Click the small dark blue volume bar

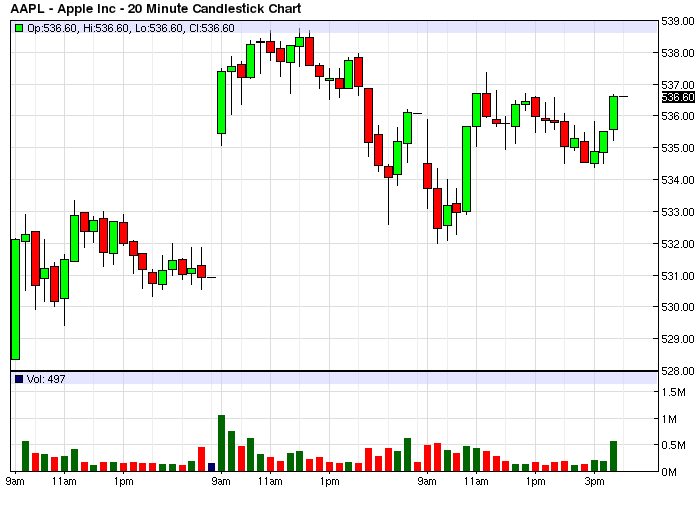point(212,467)
